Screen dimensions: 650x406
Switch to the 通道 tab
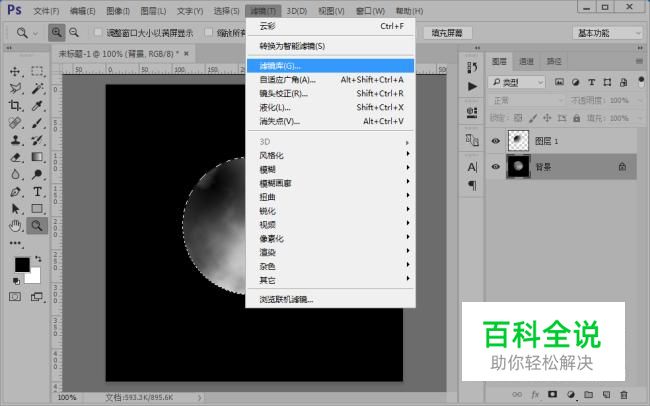coord(526,61)
